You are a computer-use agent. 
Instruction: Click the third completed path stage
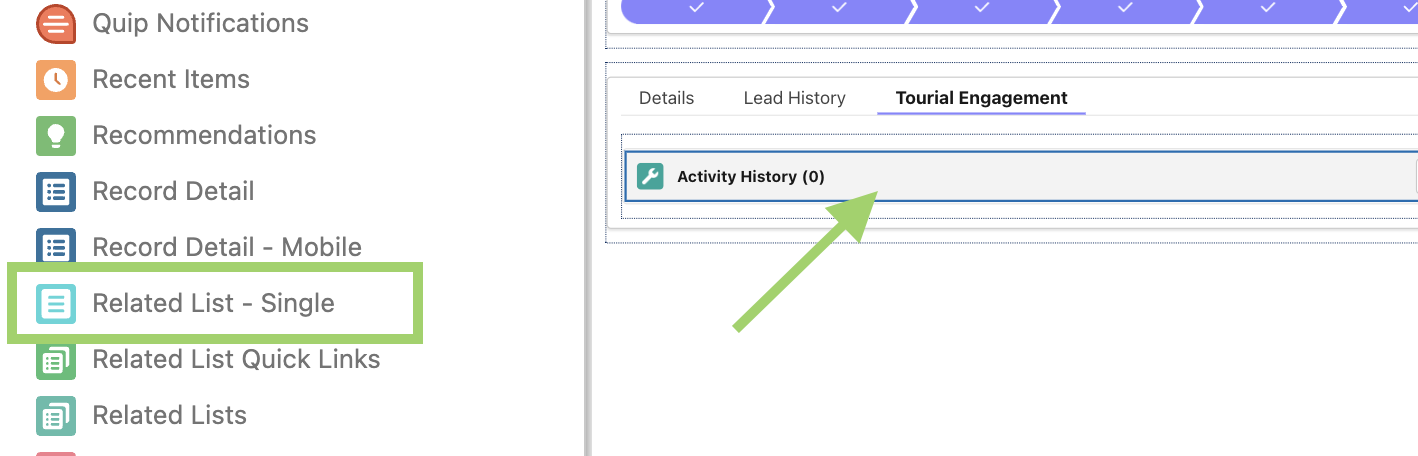pos(981,8)
